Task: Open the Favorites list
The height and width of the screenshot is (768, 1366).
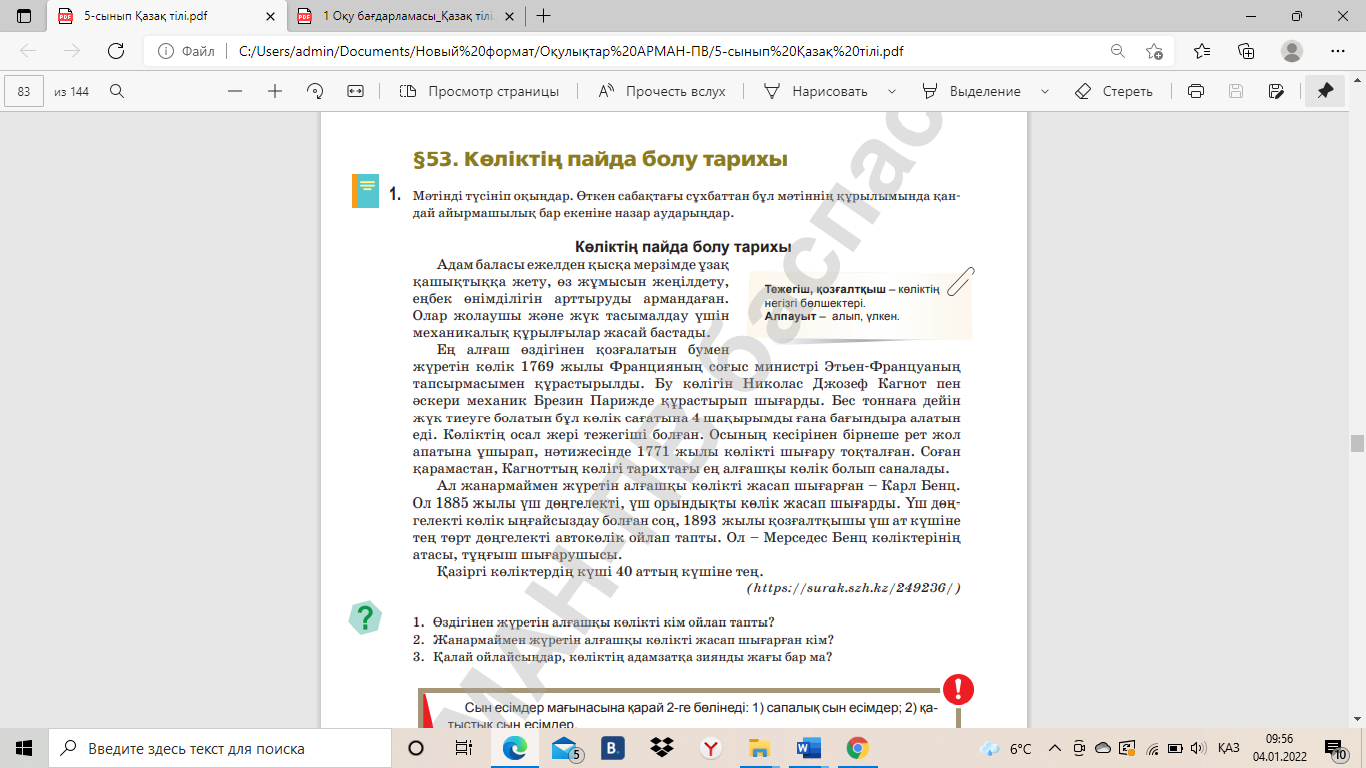Action: 1201,51
